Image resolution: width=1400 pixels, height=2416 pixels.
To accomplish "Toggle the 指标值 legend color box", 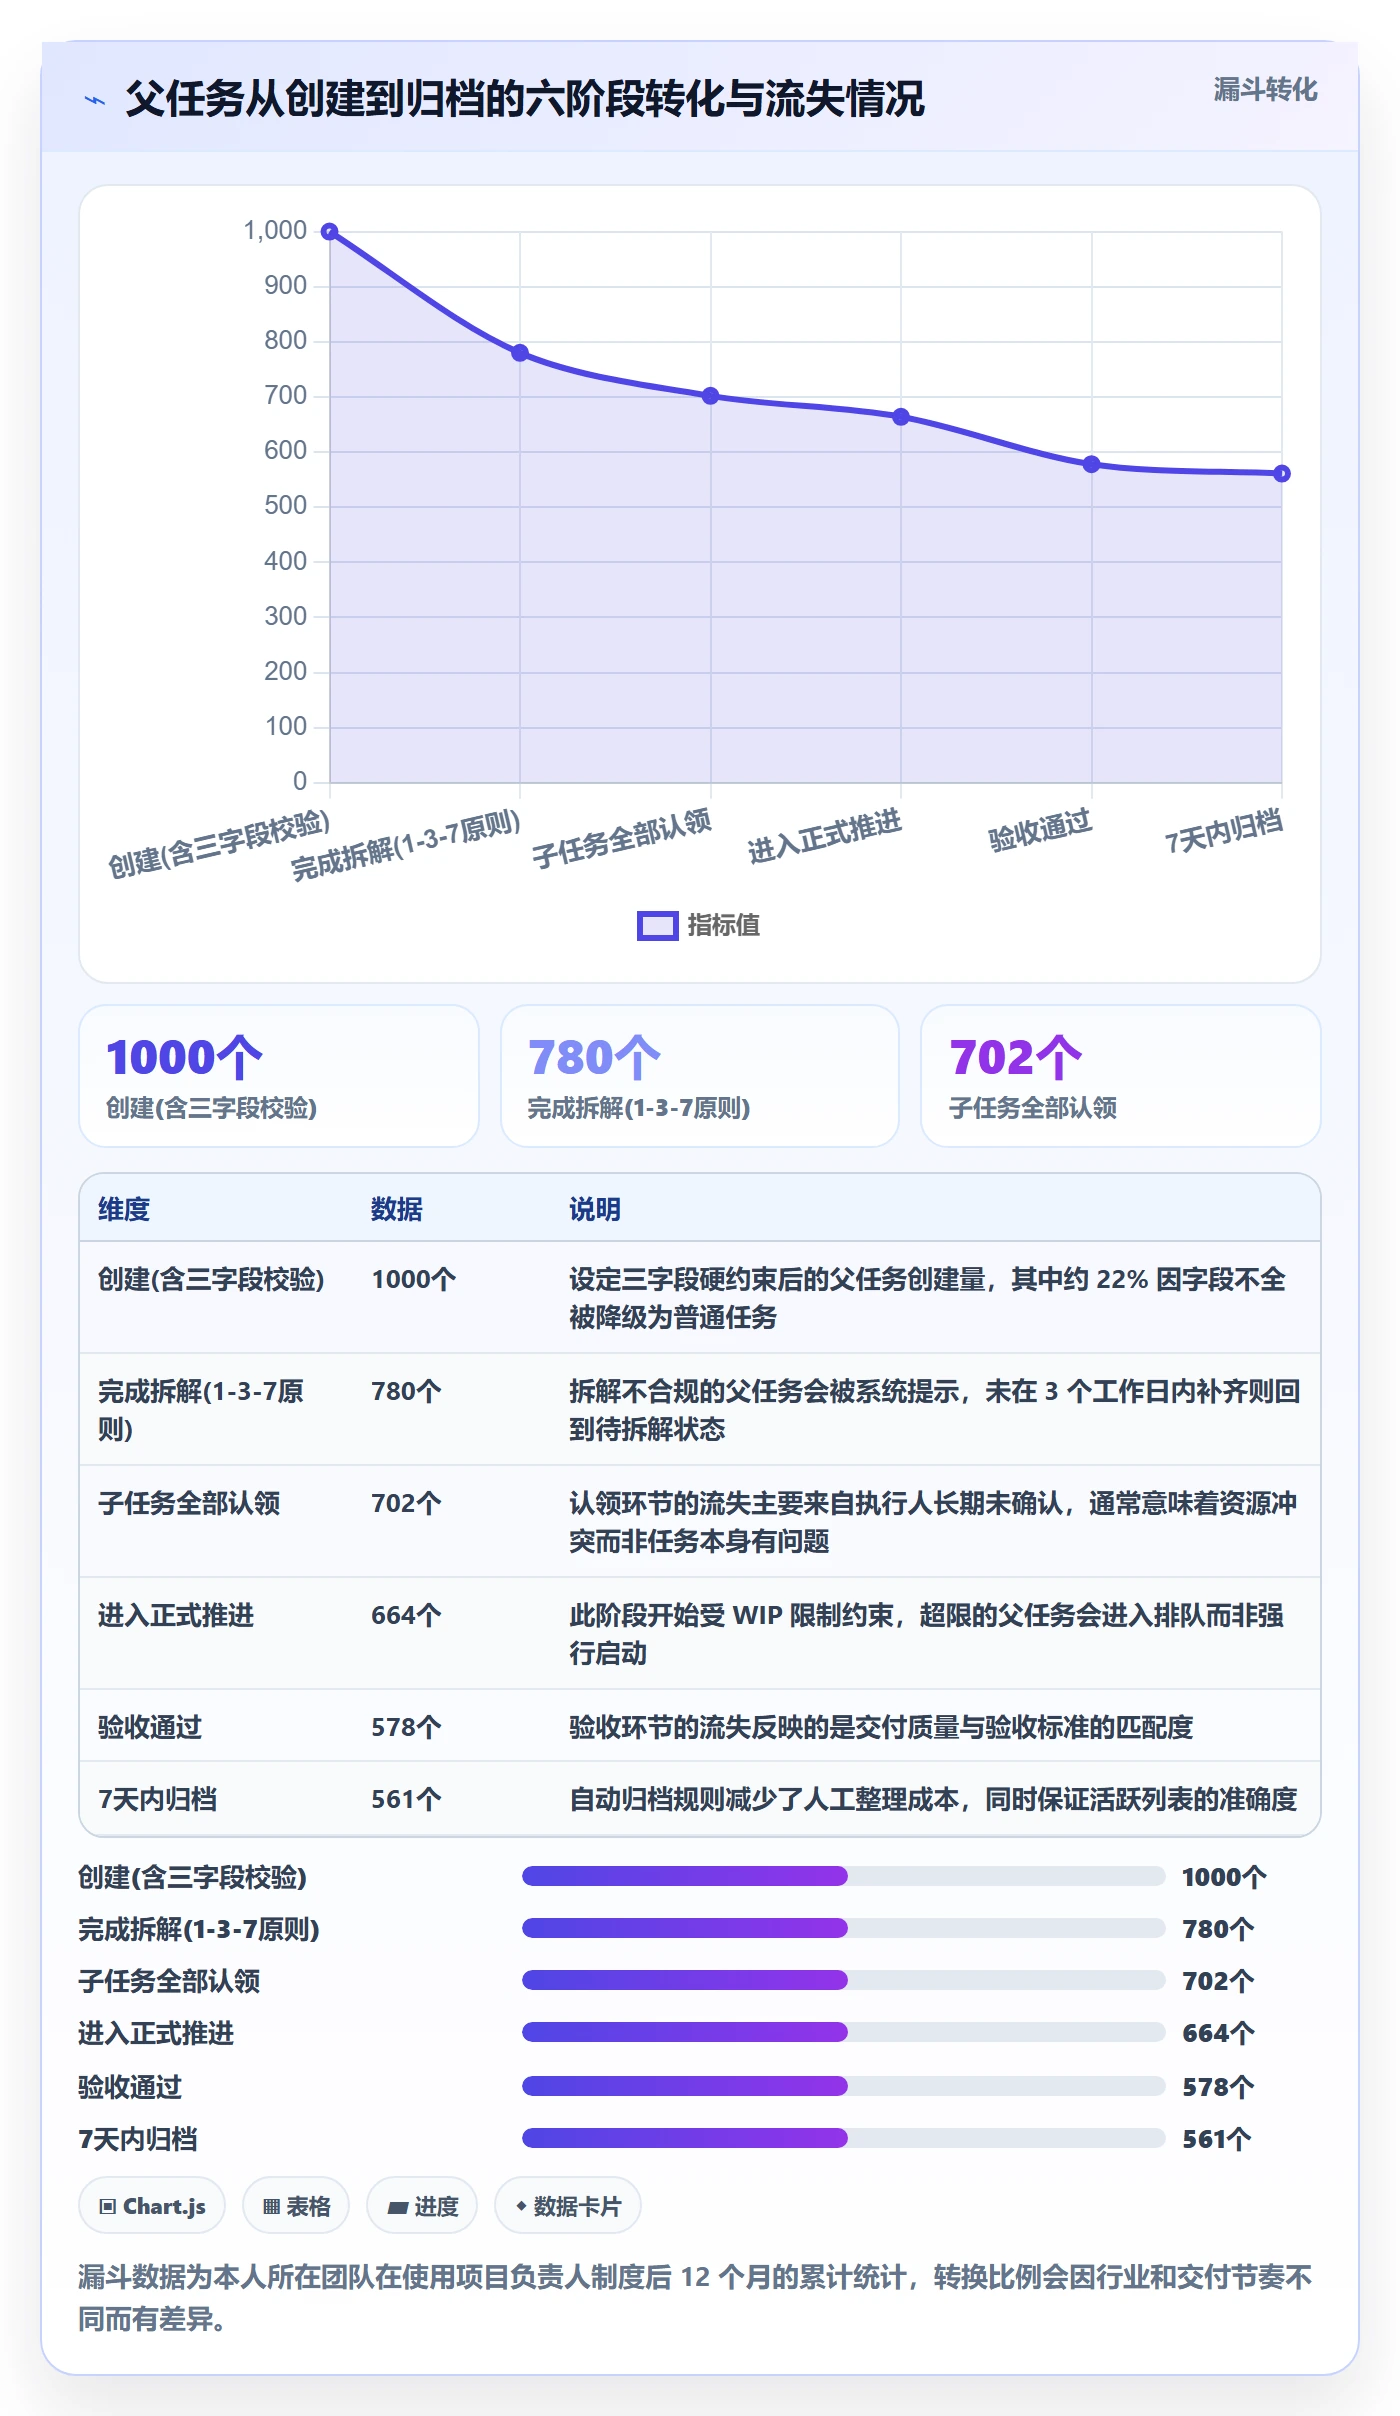I will (657, 926).
